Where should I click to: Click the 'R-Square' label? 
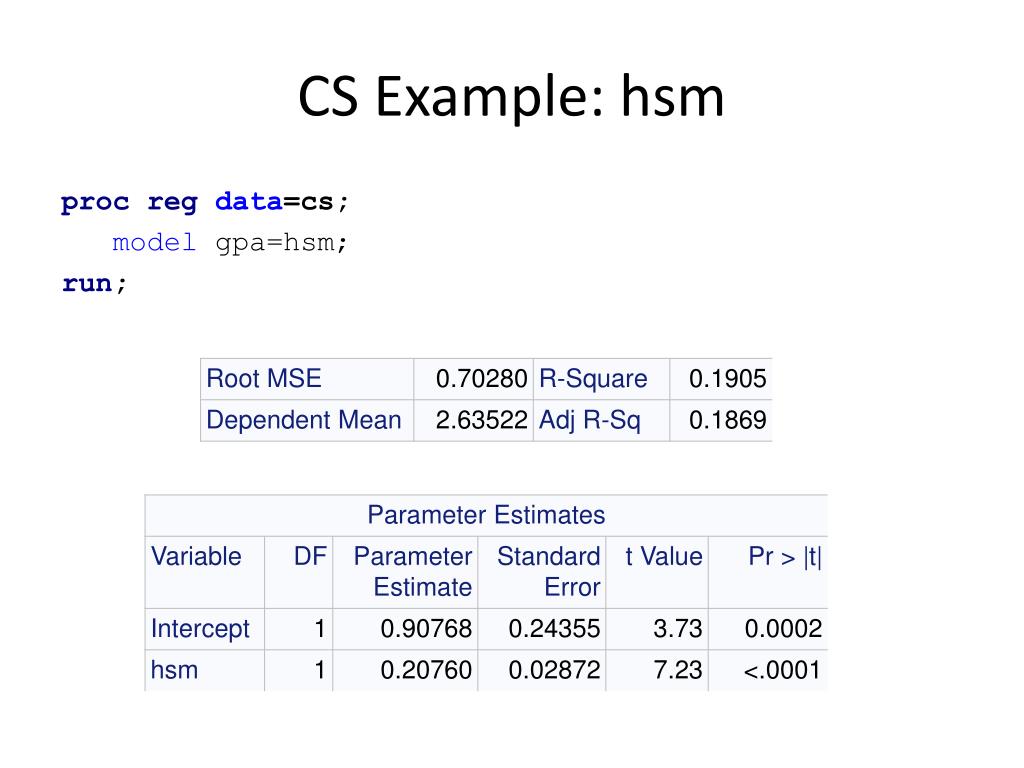pyautogui.click(x=593, y=379)
